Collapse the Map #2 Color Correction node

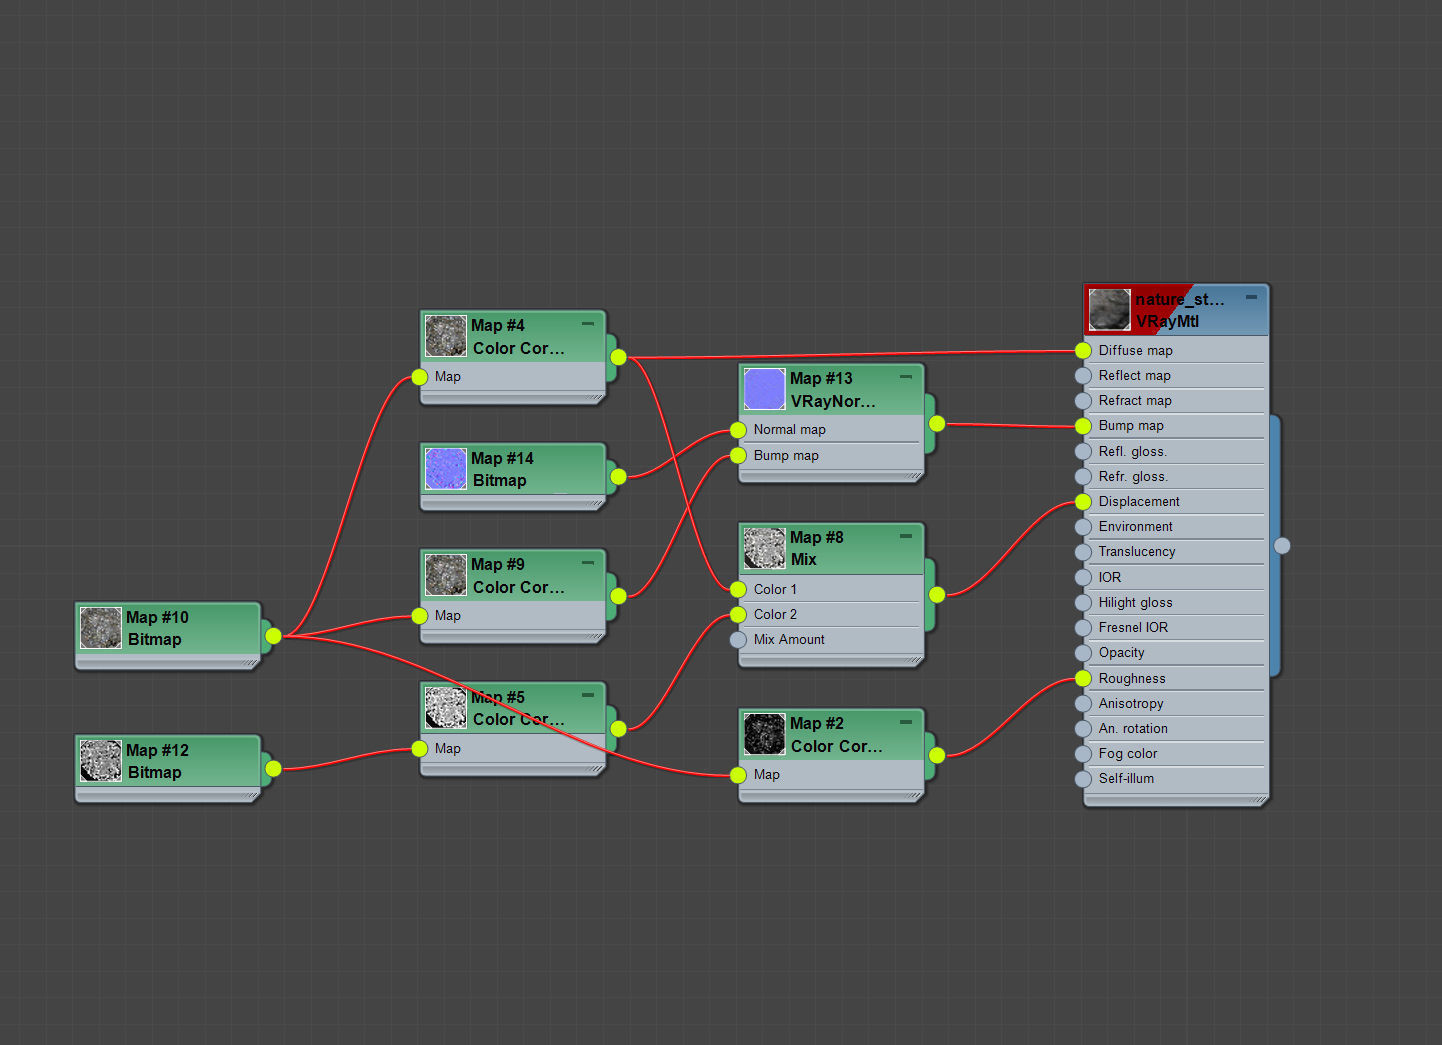coord(906,722)
